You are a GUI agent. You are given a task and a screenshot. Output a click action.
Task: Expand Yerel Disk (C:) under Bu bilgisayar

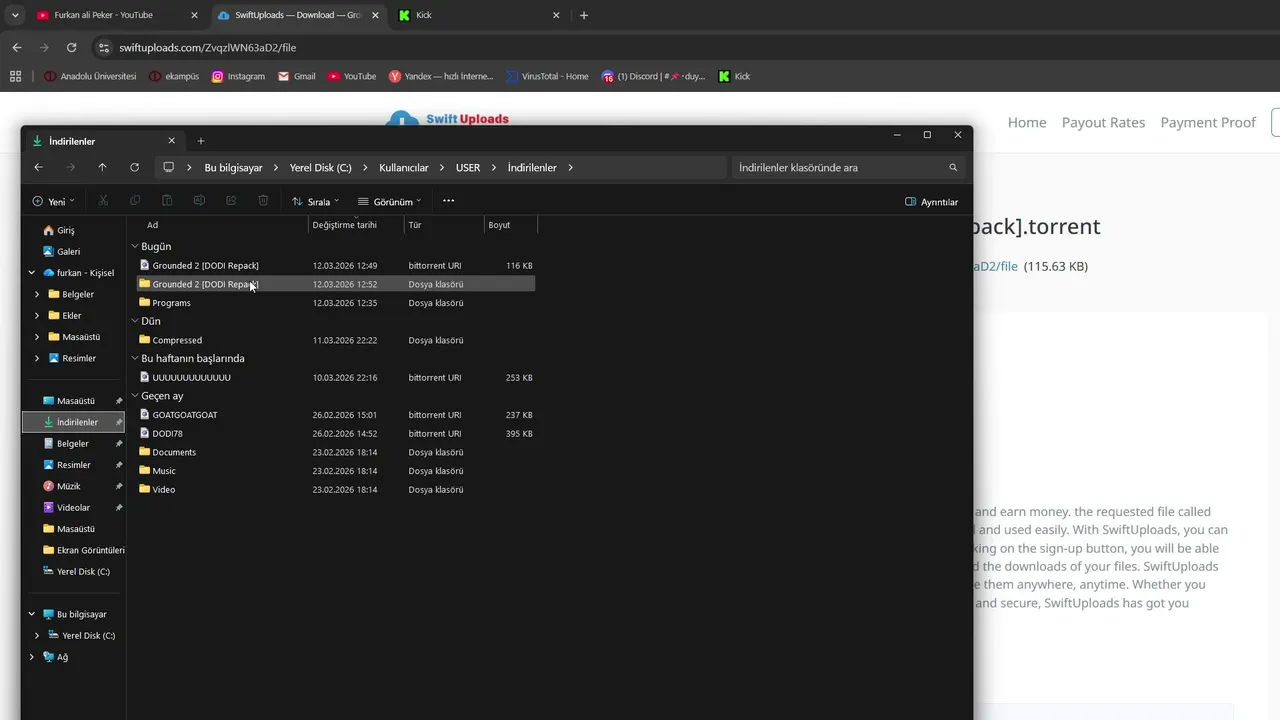tap(38, 636)
